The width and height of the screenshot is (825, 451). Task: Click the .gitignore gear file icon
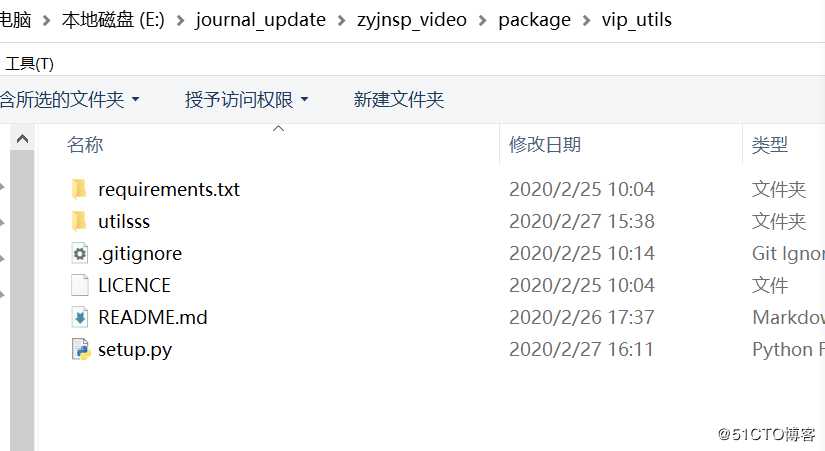(x=79, y=254)
